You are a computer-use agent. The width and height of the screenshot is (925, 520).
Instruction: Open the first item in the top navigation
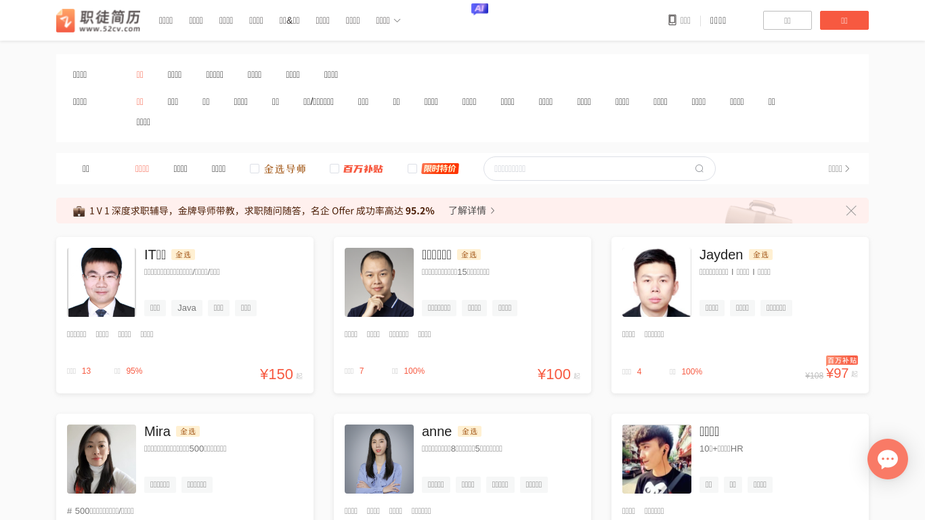166,21
